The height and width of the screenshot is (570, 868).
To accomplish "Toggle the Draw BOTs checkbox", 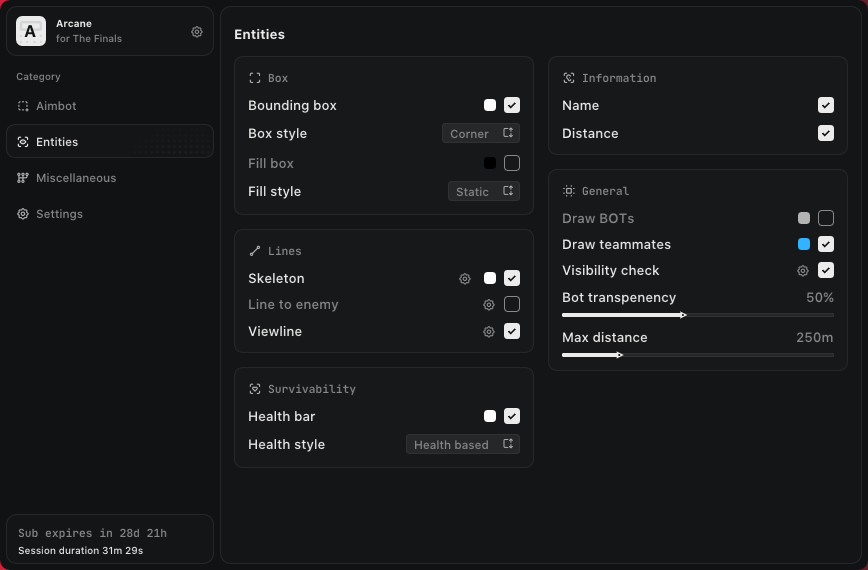I will pos(826,218).
